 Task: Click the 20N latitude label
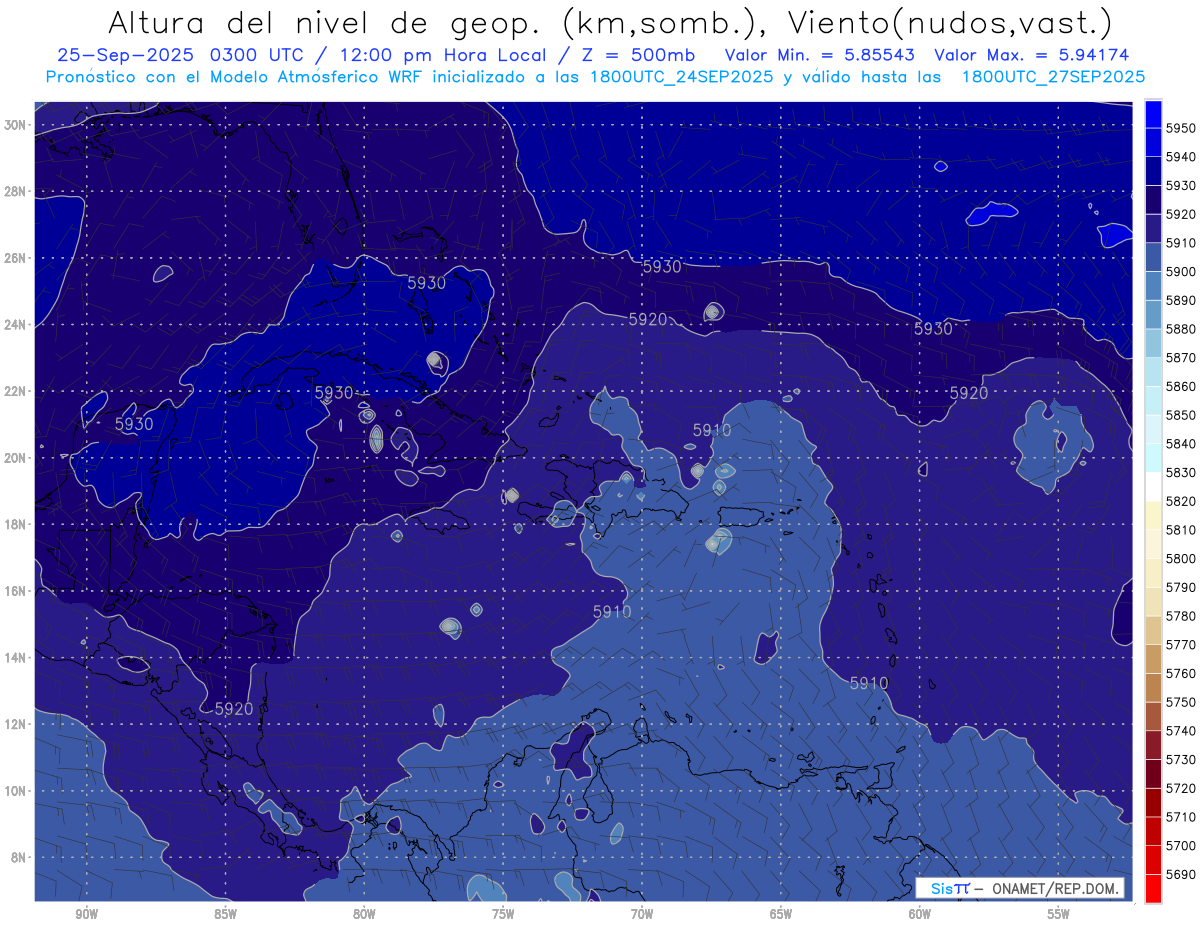click(14, 458)
